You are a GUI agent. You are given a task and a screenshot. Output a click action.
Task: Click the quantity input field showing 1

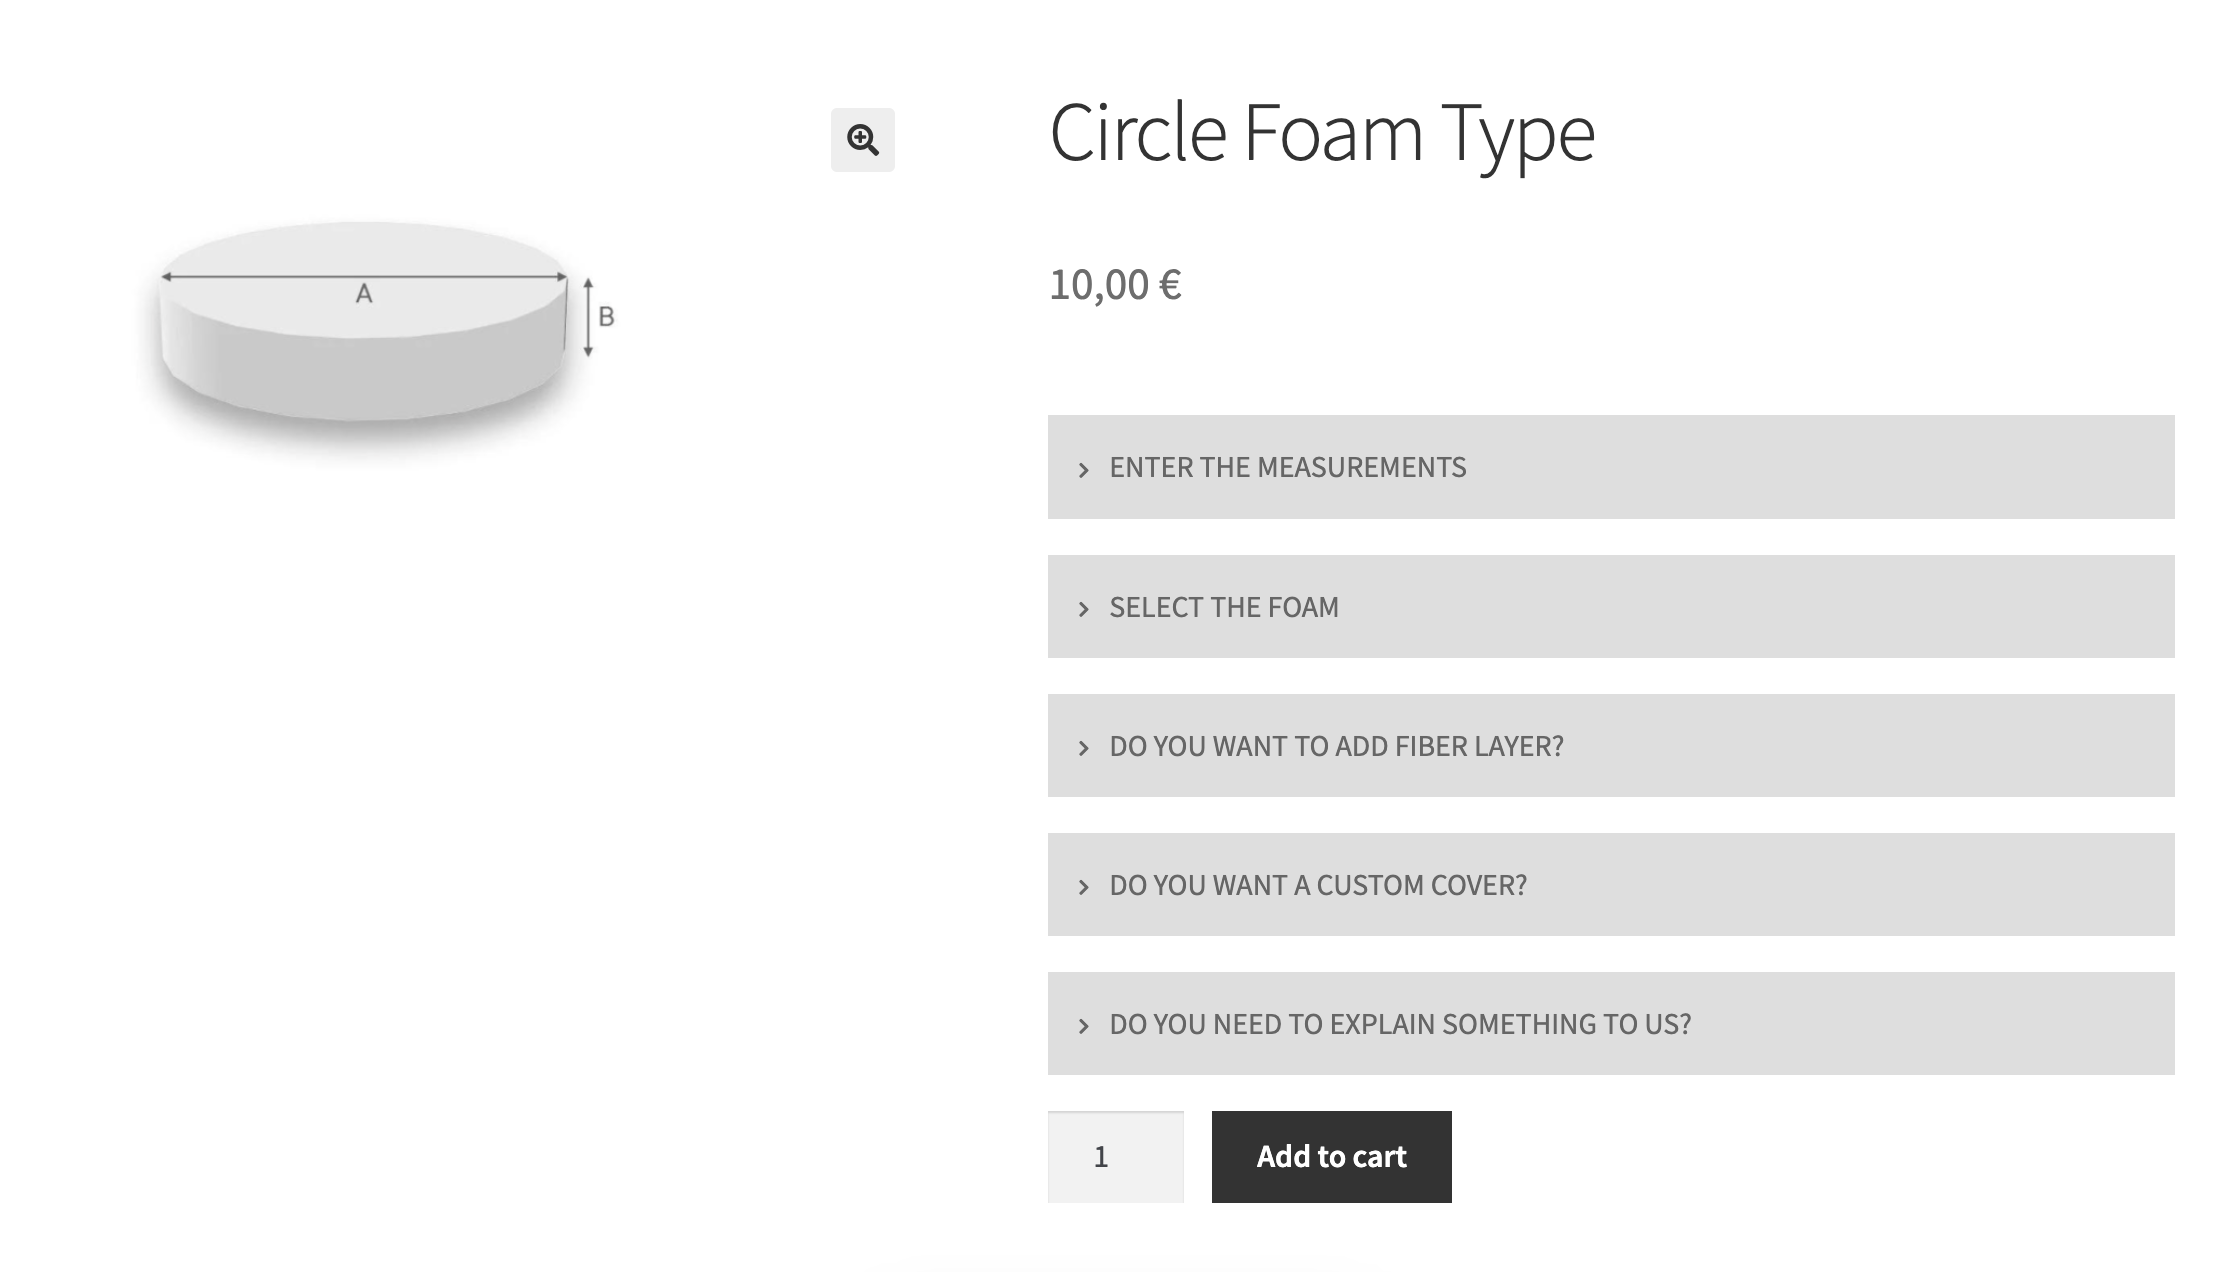[x=1115, y=1157]
